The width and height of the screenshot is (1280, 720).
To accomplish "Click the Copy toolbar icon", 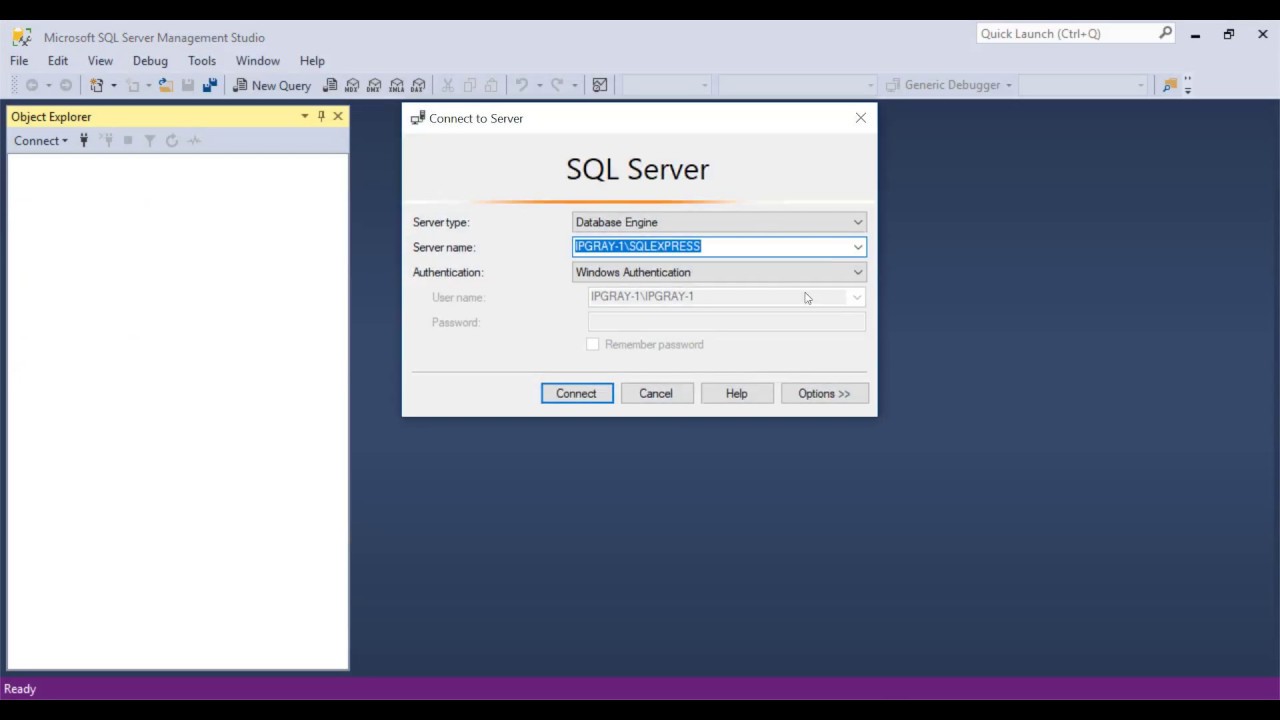I will point(470,85).
